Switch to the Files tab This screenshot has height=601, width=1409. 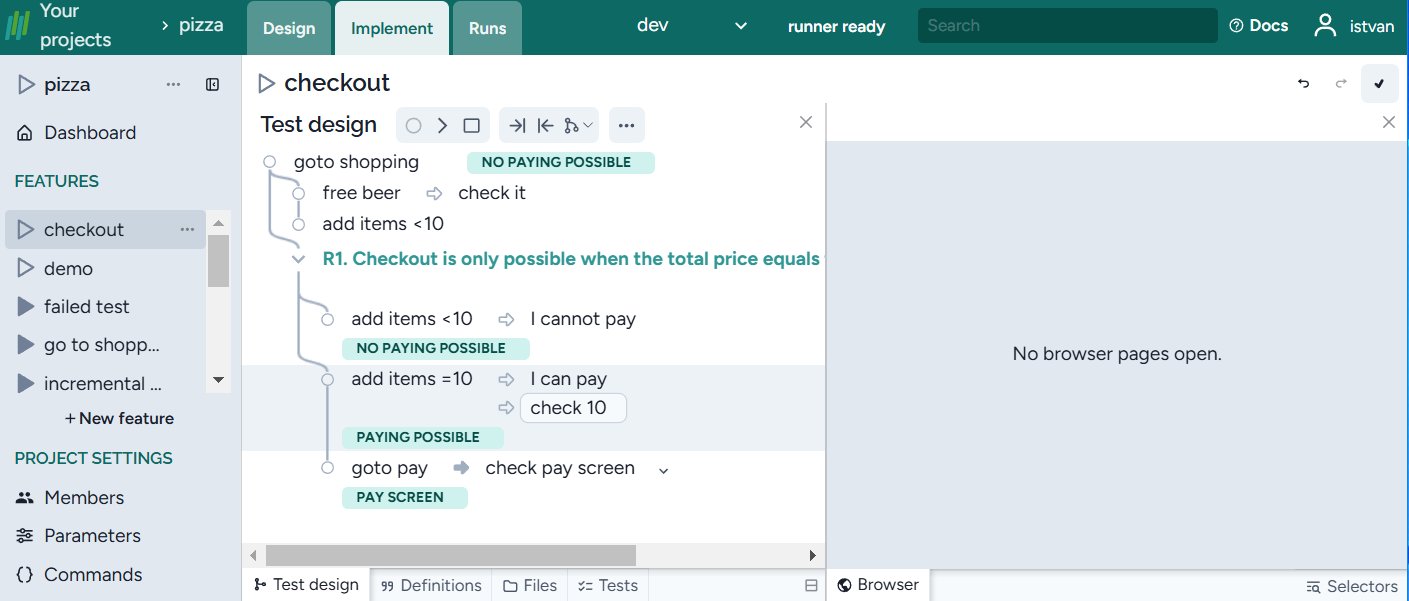(530, 586)
